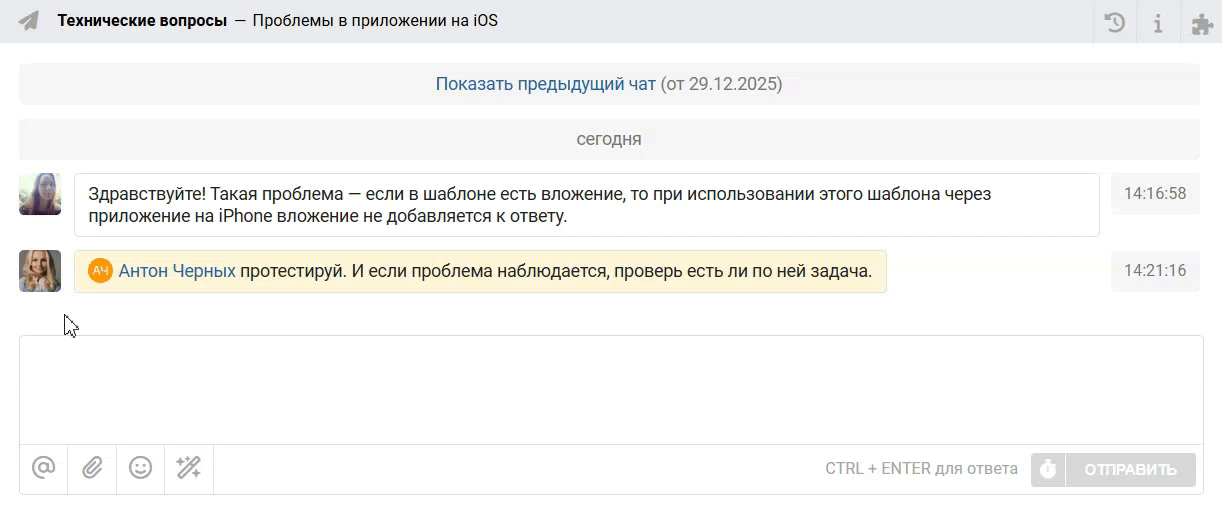Image resolution: width=1222 pixels, height=512 pixels.
Task: Click the magic wand icon
Action: [189, 468]
